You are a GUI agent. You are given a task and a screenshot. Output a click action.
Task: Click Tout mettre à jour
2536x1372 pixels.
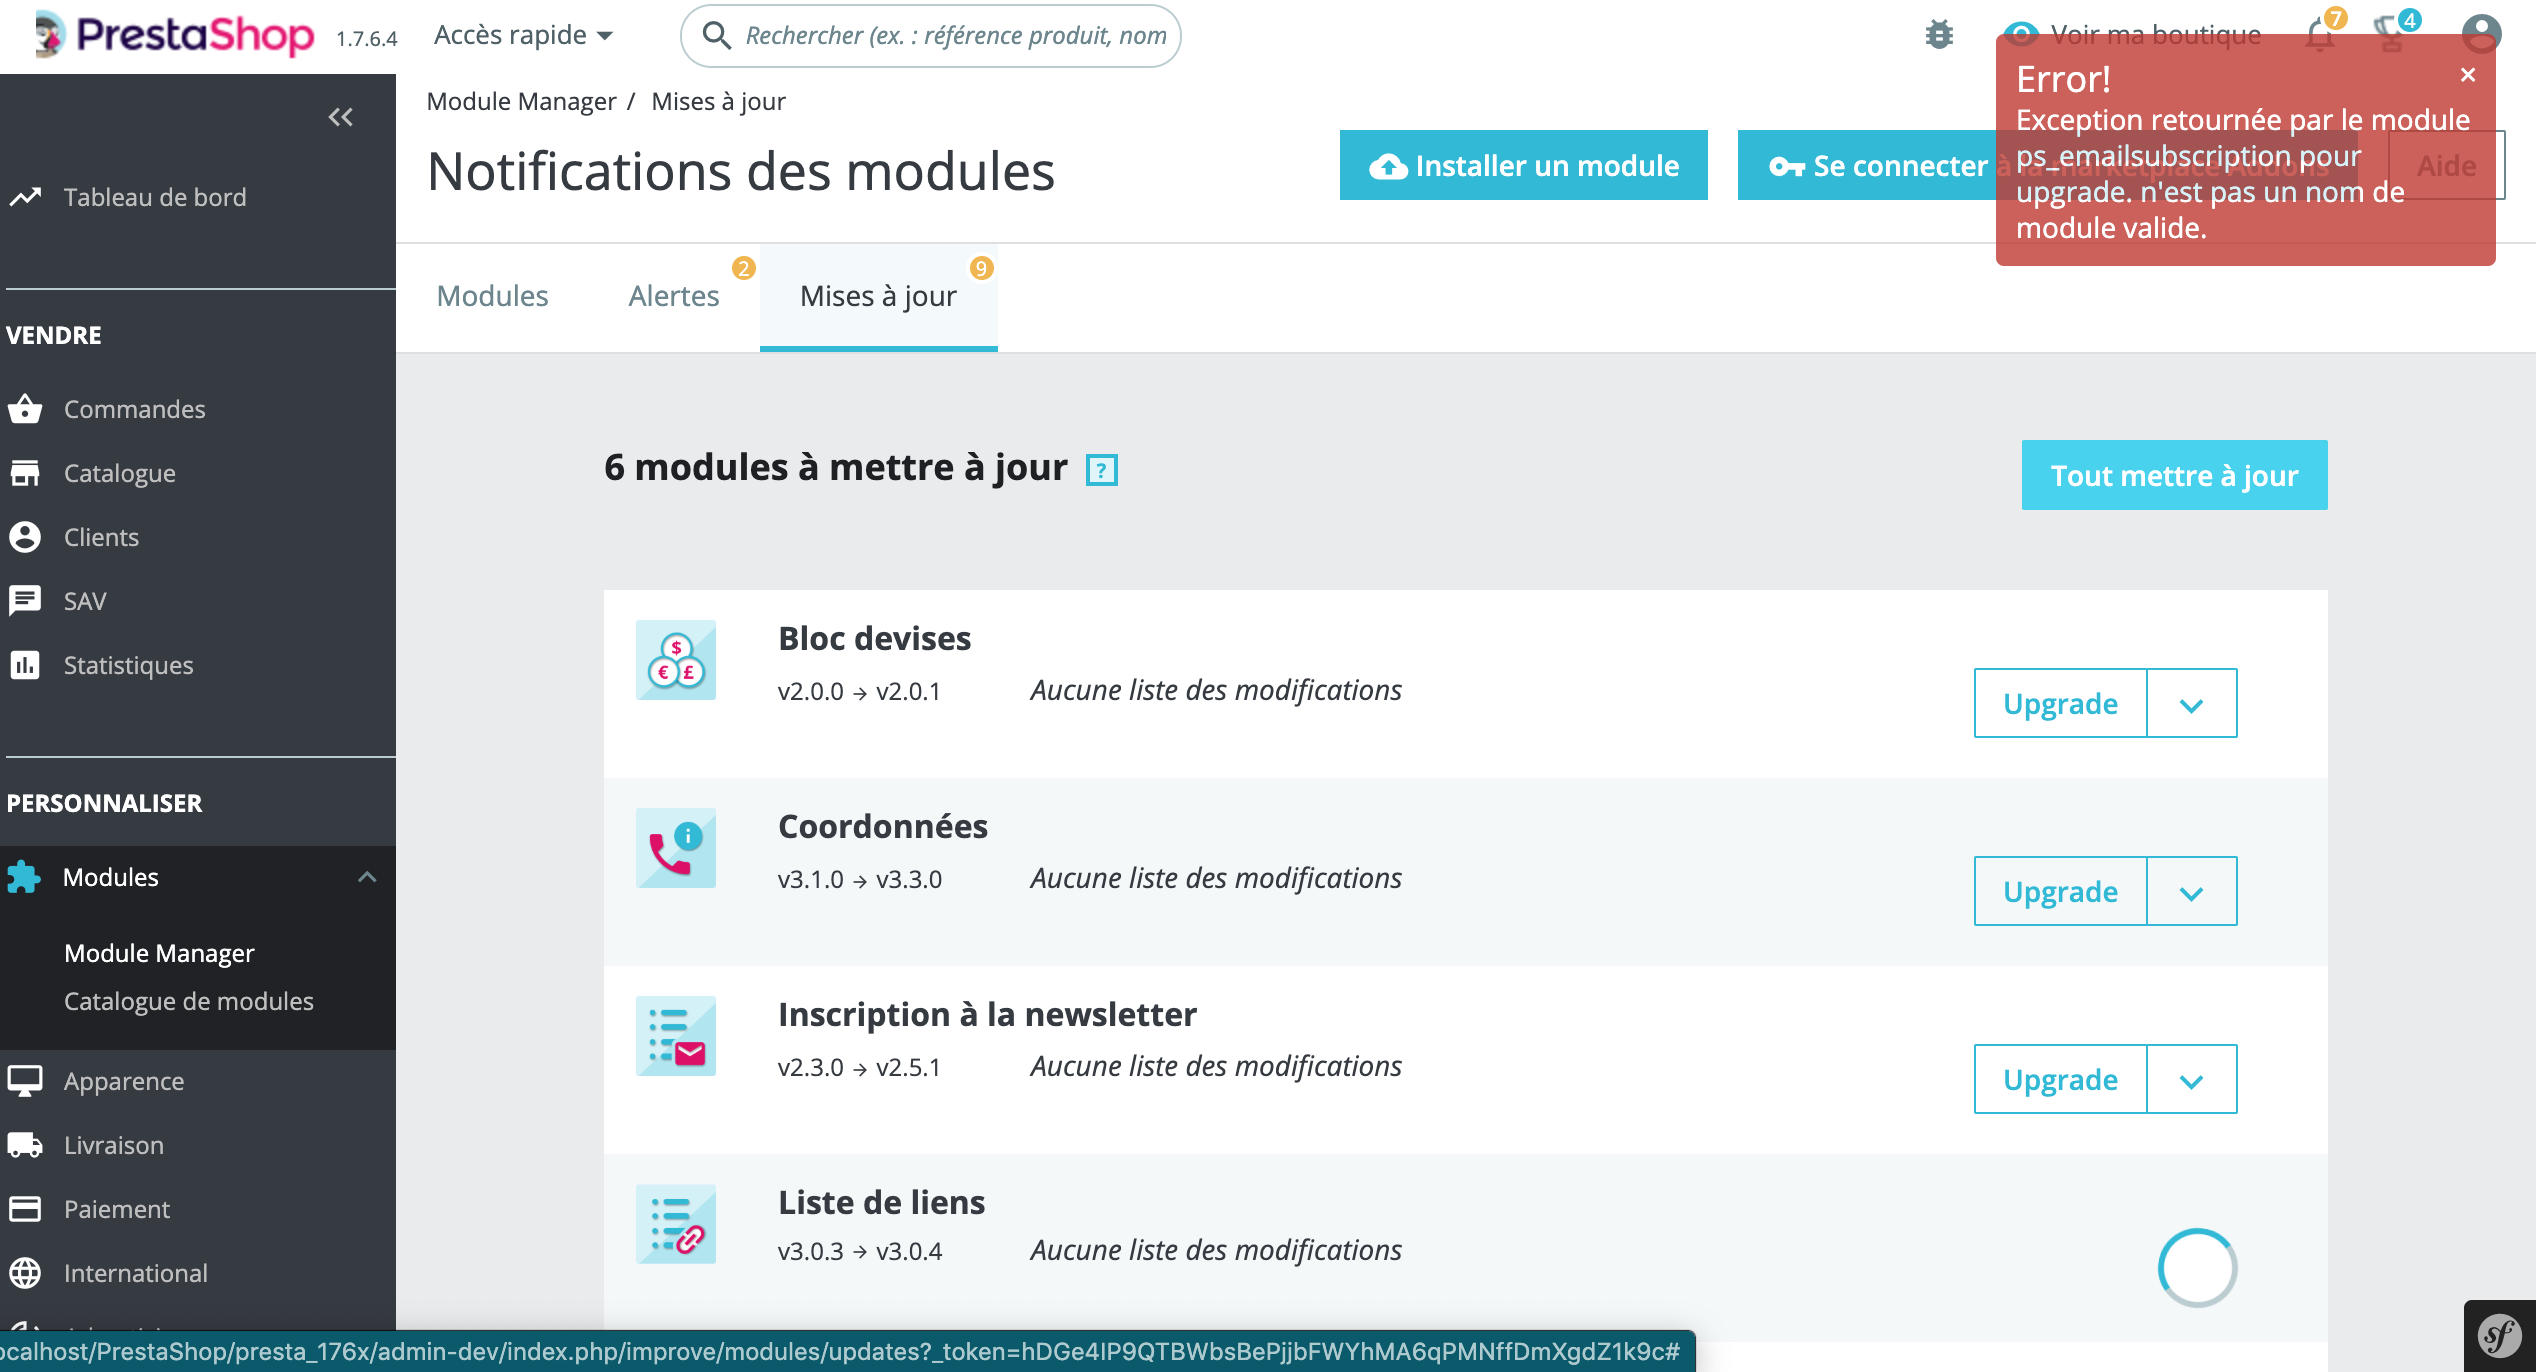(2173, 475)
